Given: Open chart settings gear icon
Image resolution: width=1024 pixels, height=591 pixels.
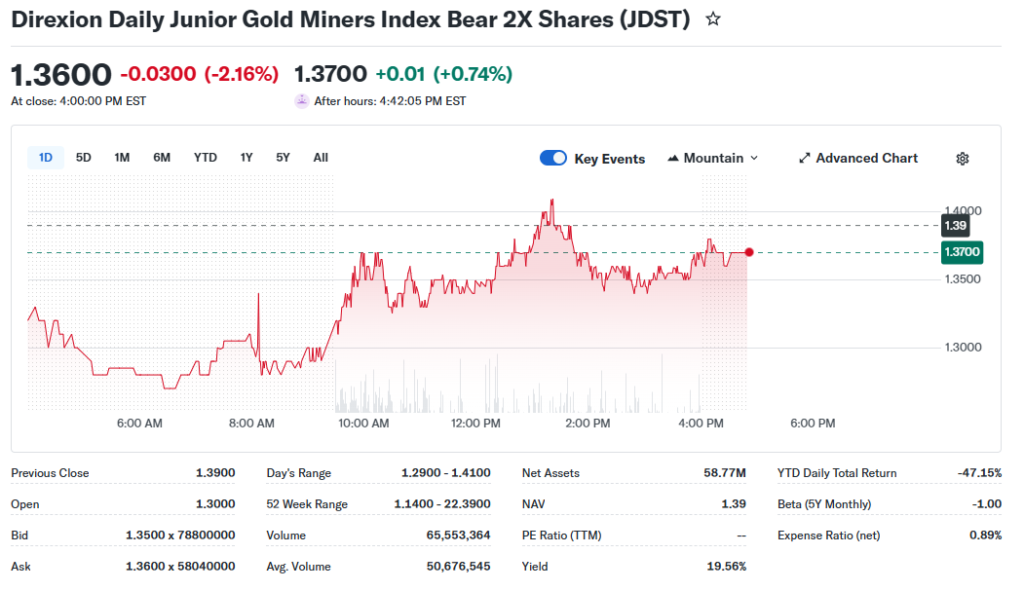Looking at the screenshot, I should point(962,158).
